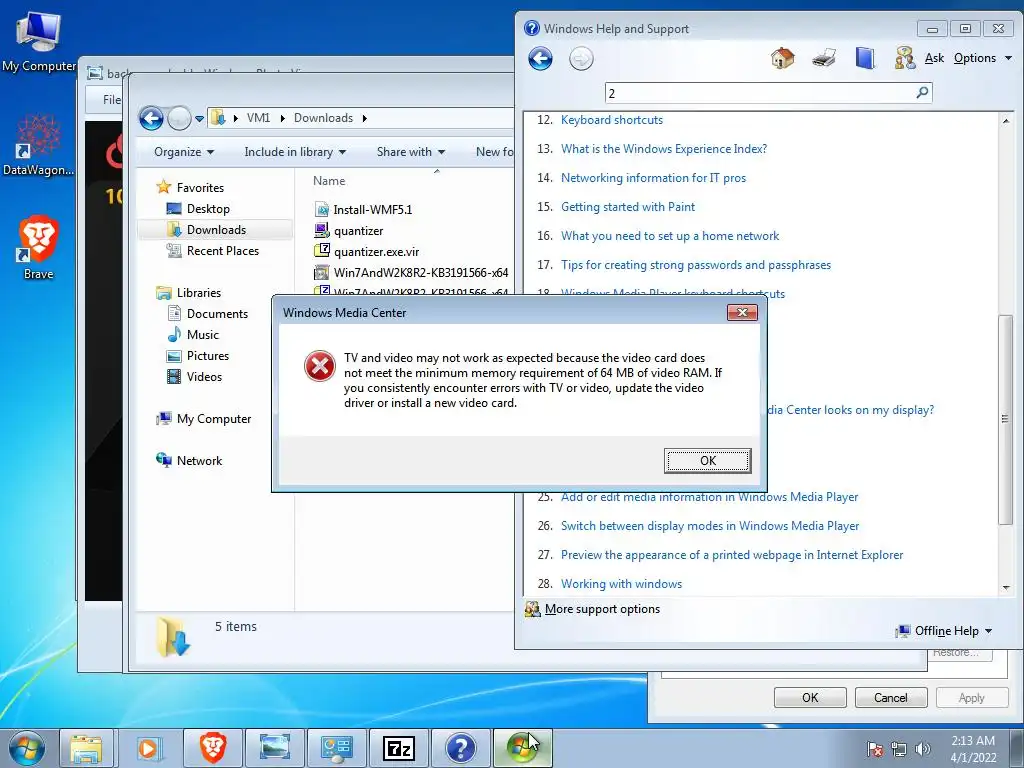1024x768 pixels.
Task: Open the Keyboard shortcuts help link
Action: pyautogui.click(x=612, y=120)
